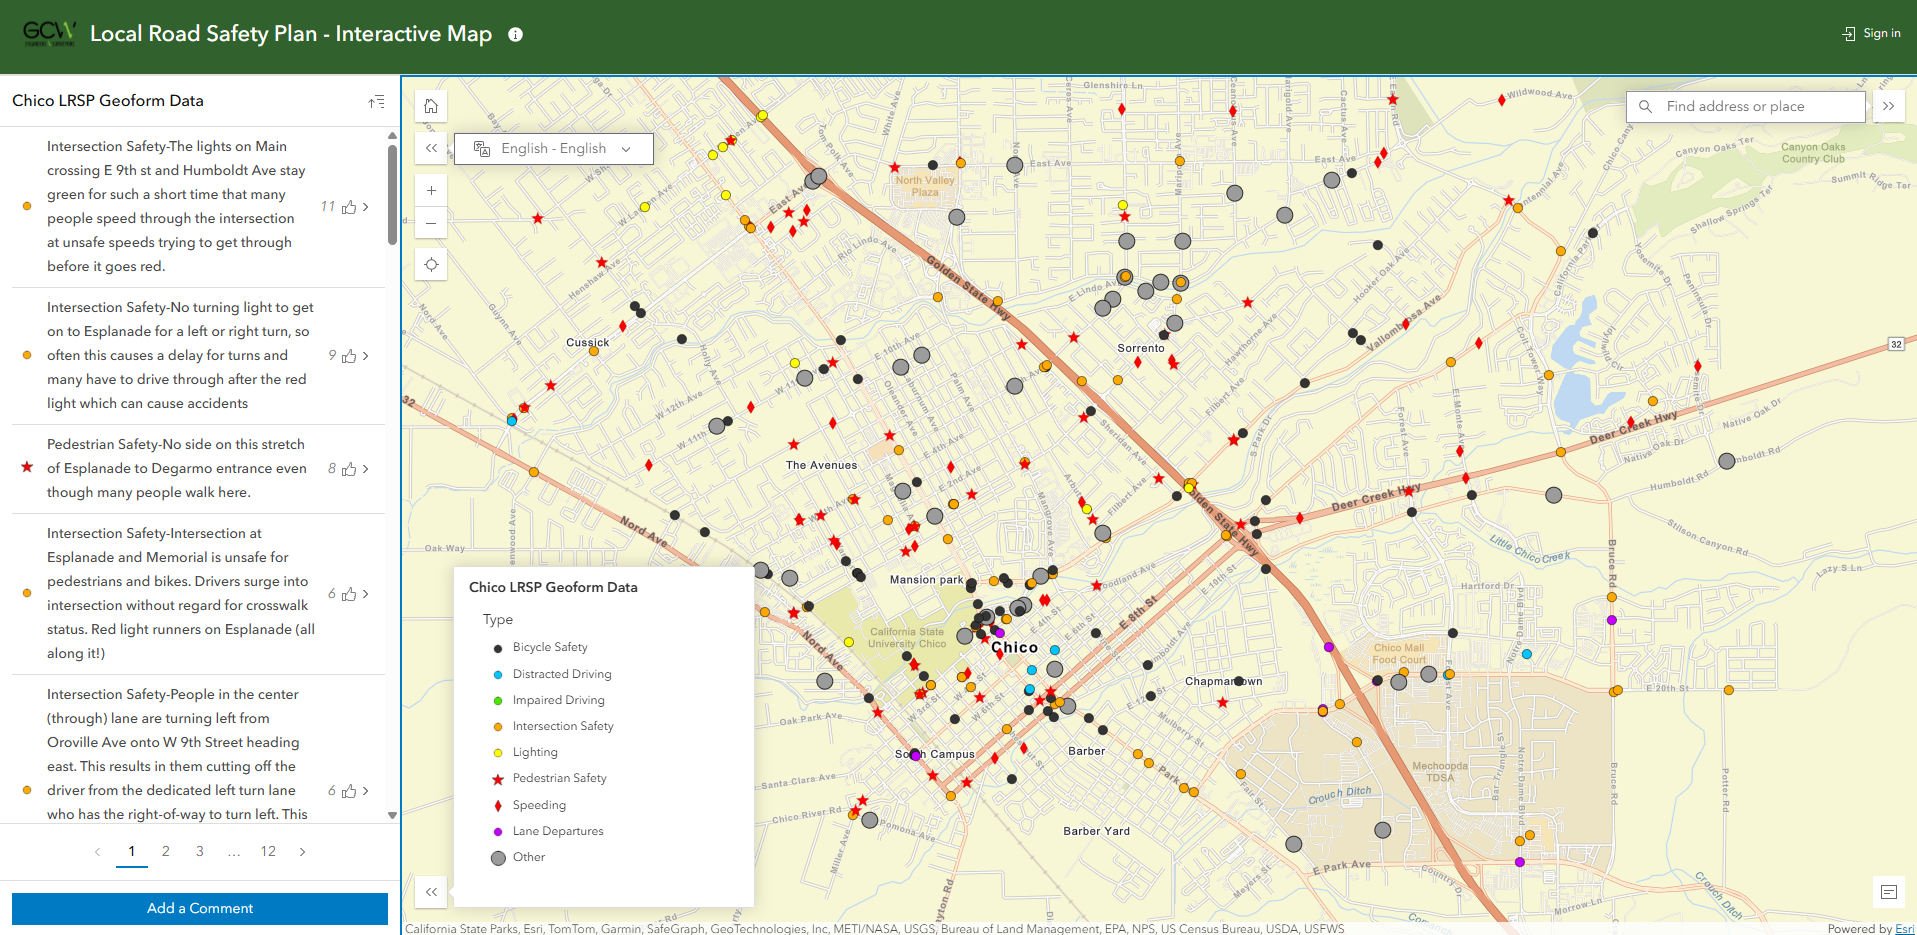Click the Add a Comment button
Image resolution: width=1917 pixels, height=935 pixels.
point(200,908)
